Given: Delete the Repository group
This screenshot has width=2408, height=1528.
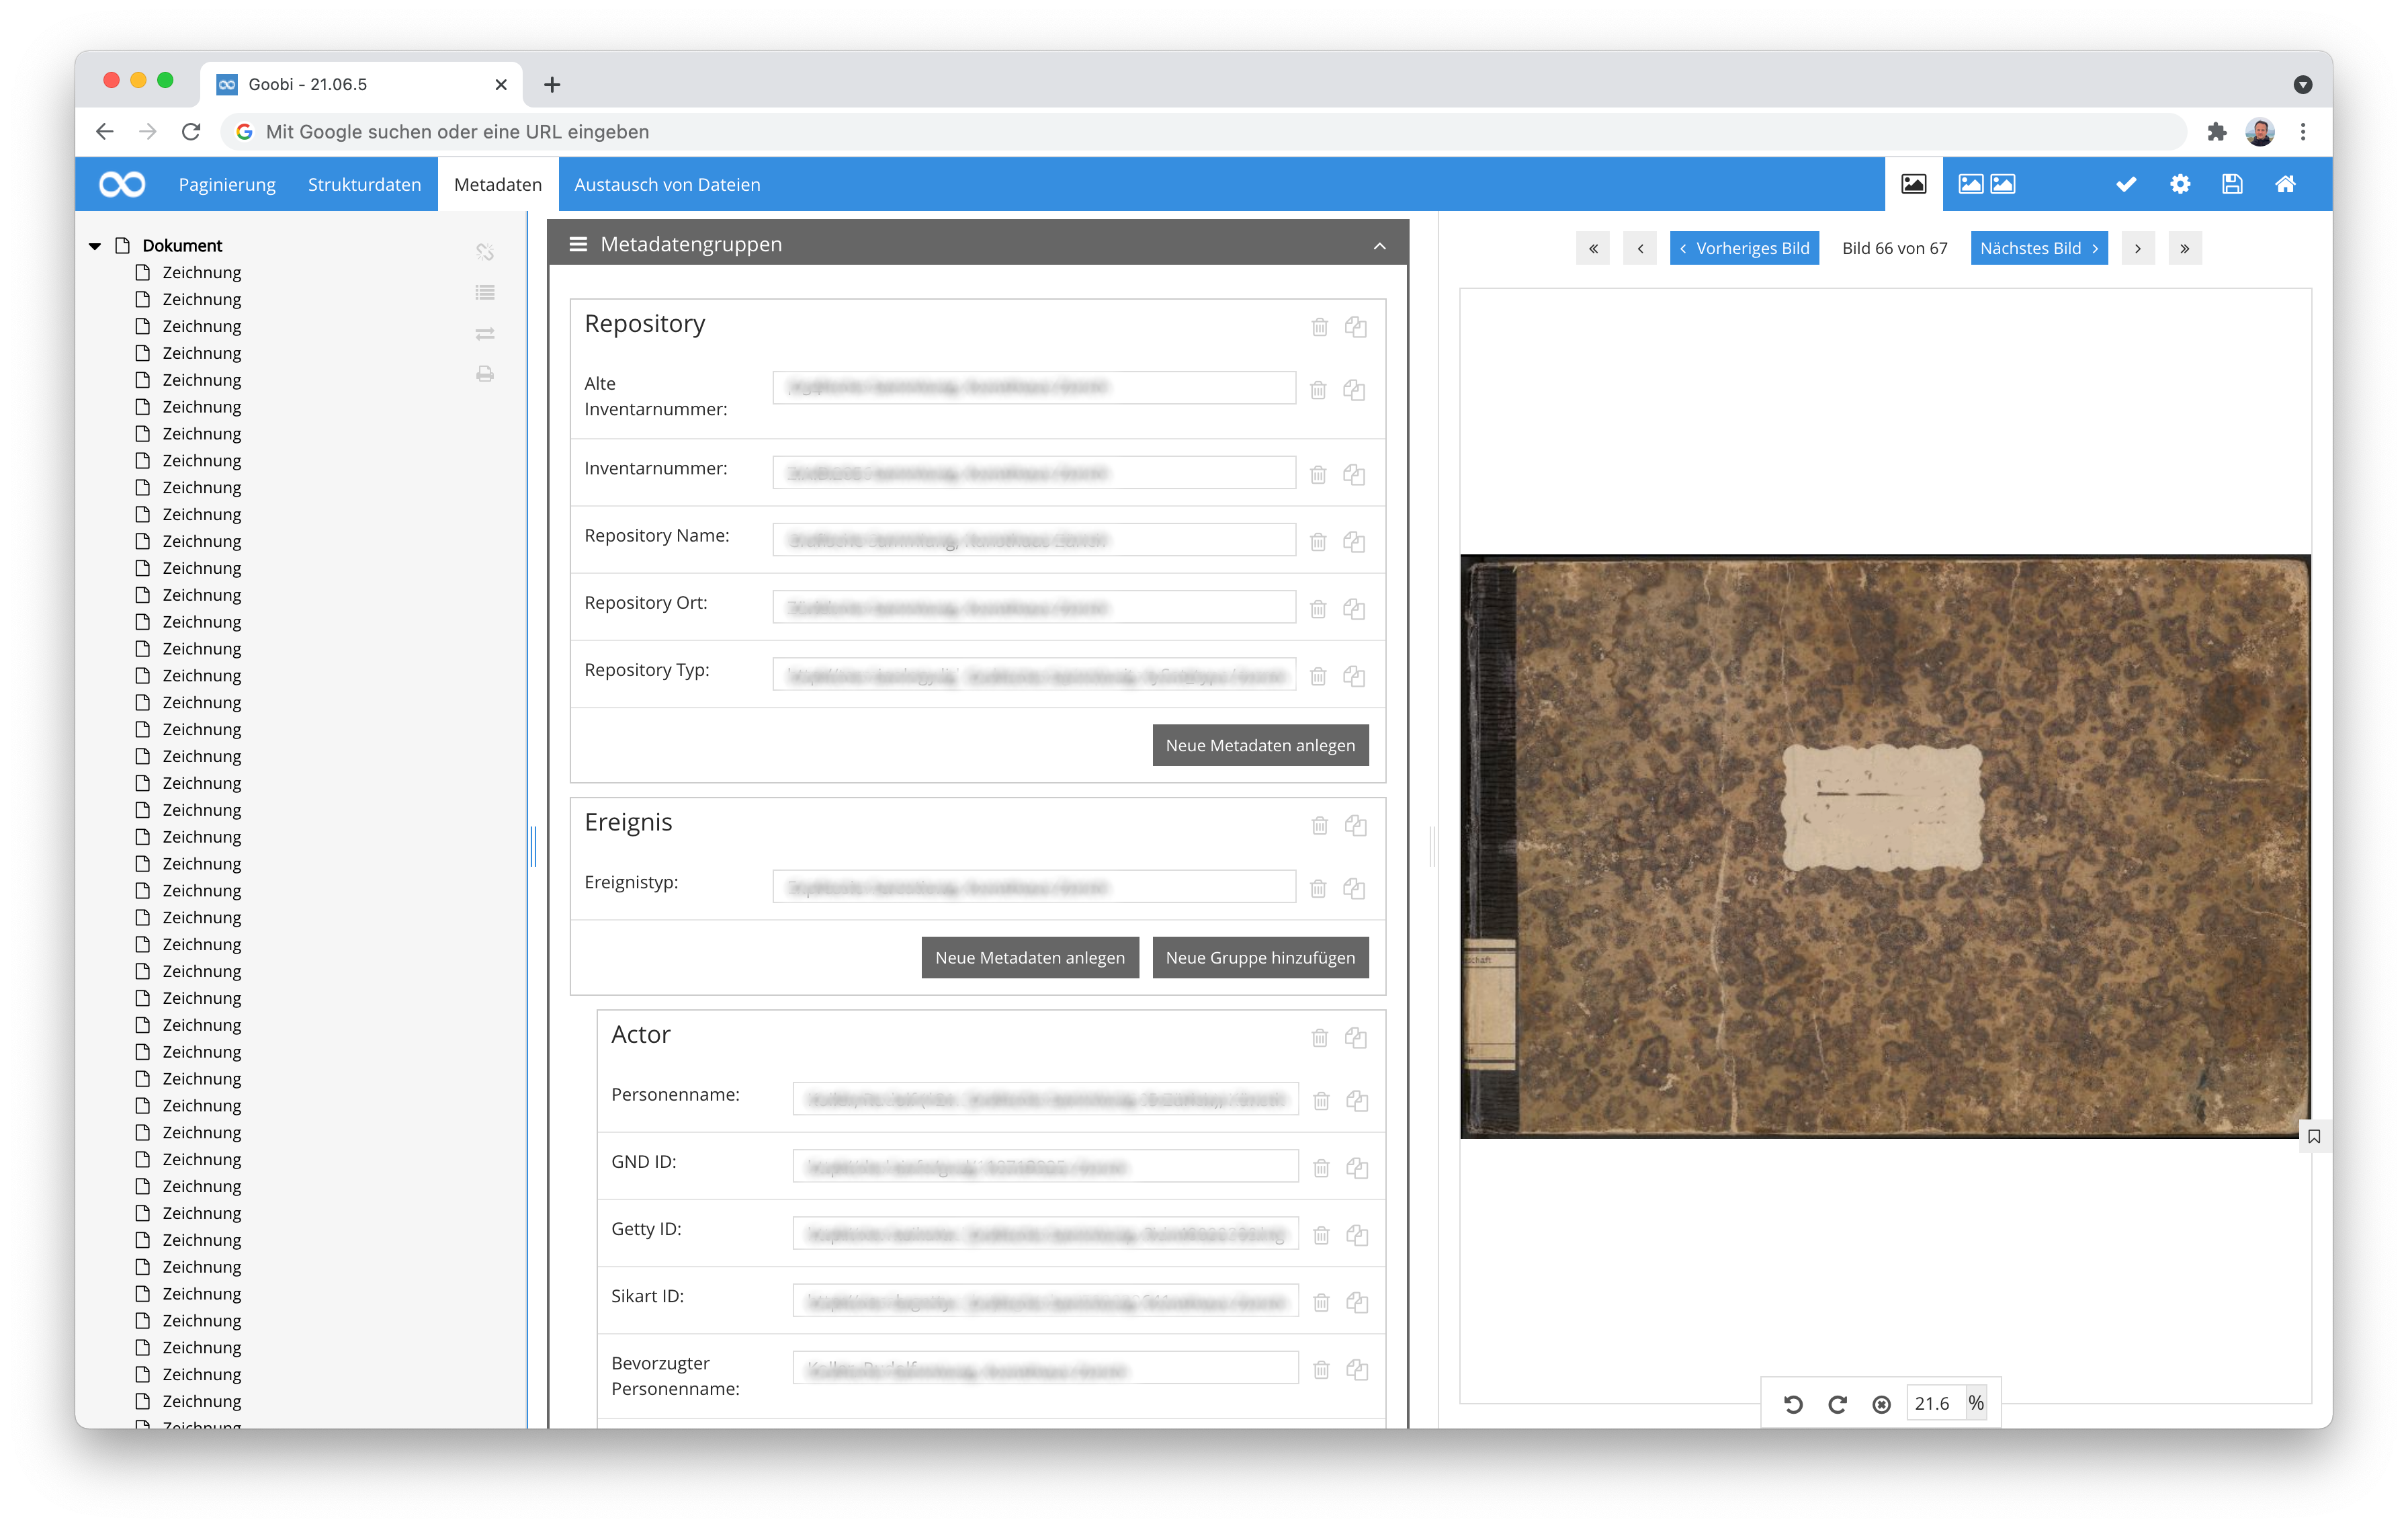Looking at the screenshot, I should click(1319, 327).
